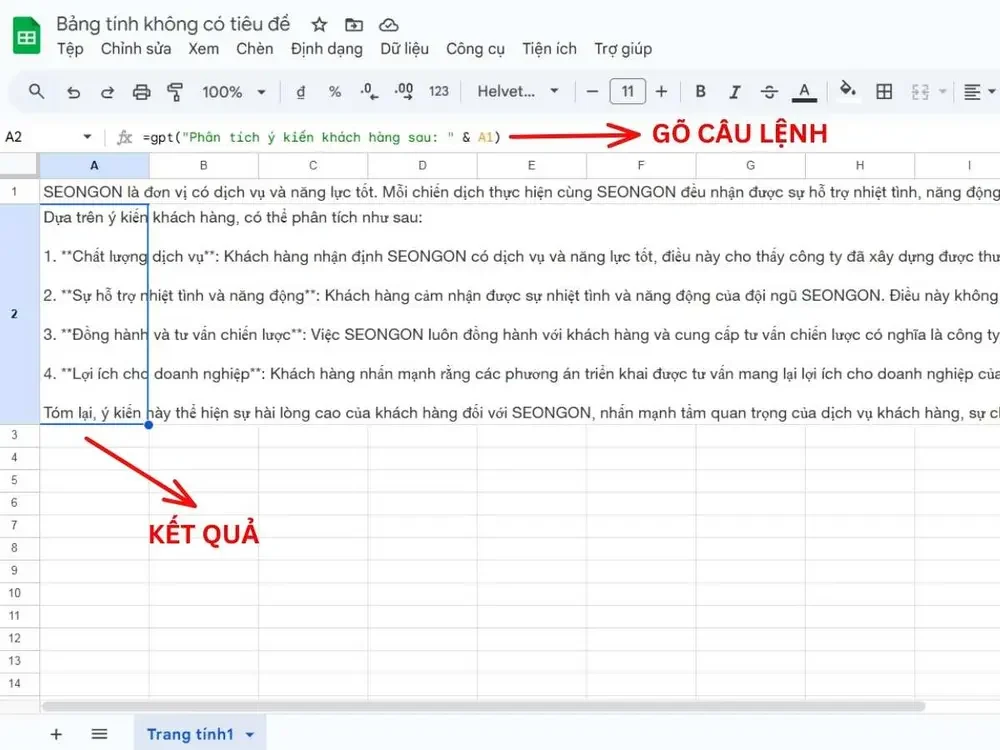The width and height of the screenshot is (1000, 750).
Task: Open the Xem menu
Action: (203, 49)
